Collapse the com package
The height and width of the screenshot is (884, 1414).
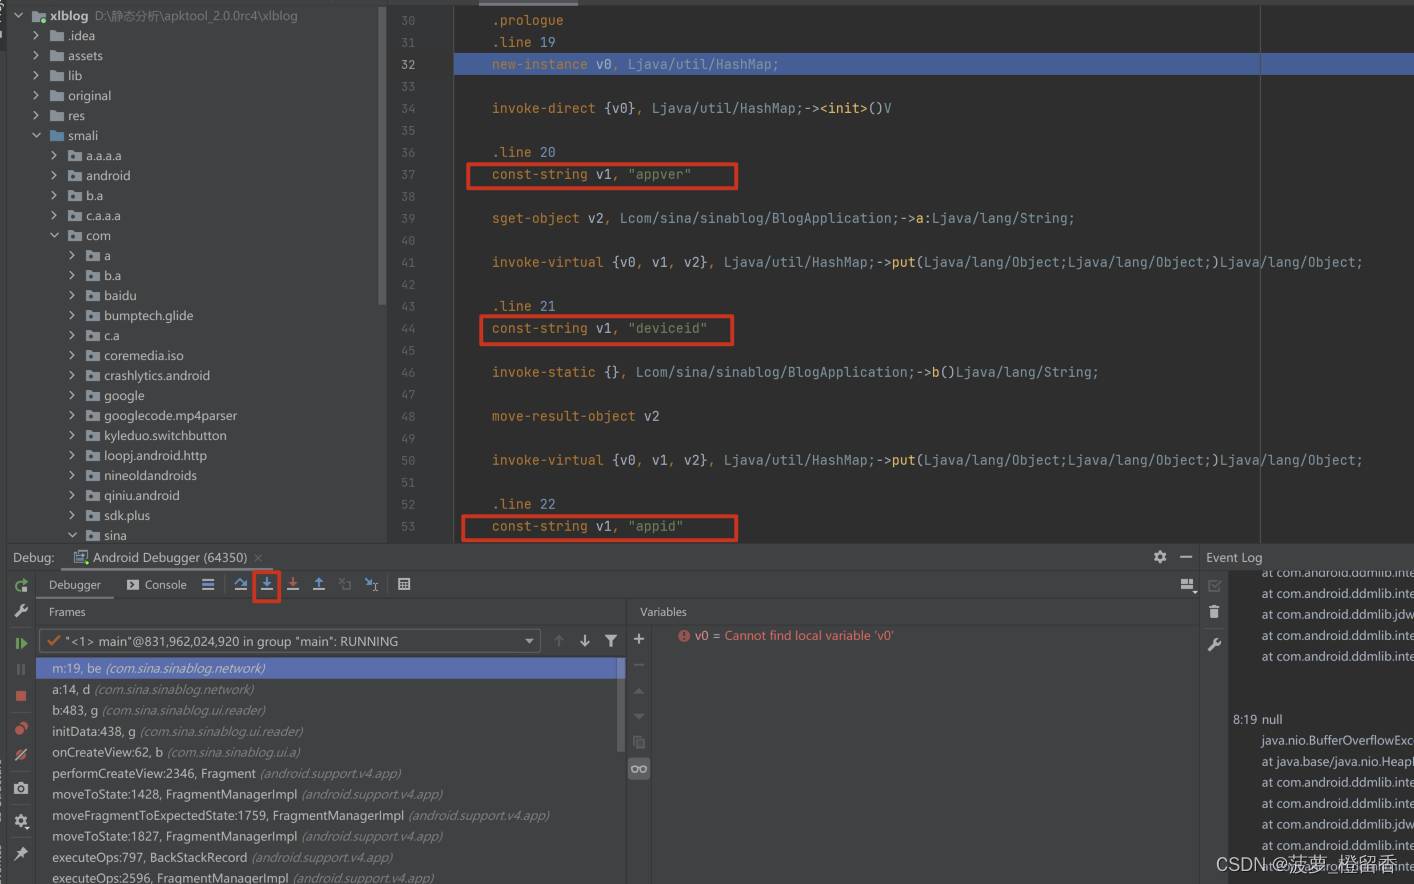(54, 236)
